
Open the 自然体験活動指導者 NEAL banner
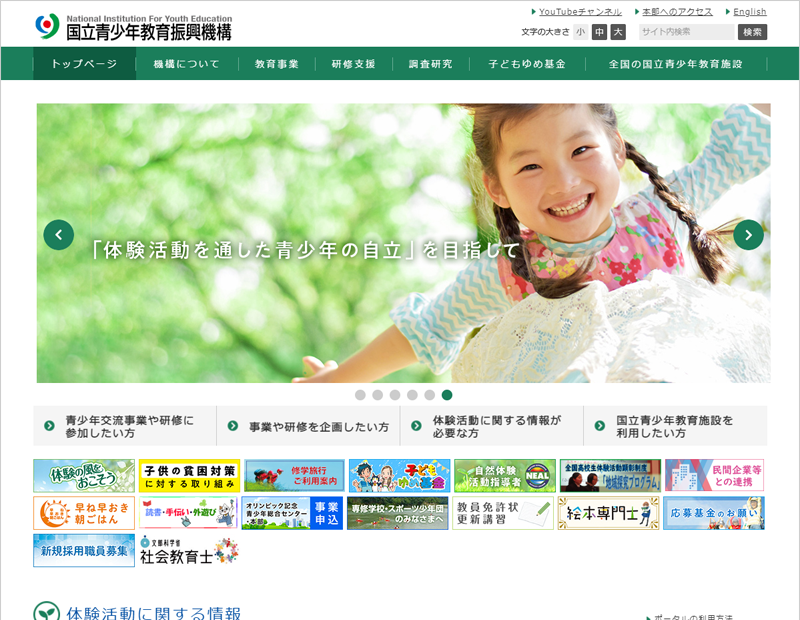point(505,476)
